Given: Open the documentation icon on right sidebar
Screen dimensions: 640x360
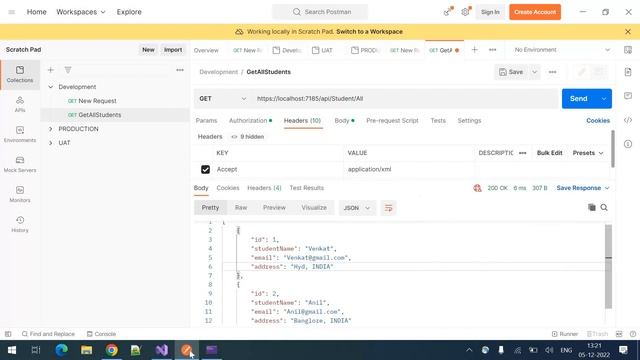Looking at the screenshot, I should (x=628, y=72).
